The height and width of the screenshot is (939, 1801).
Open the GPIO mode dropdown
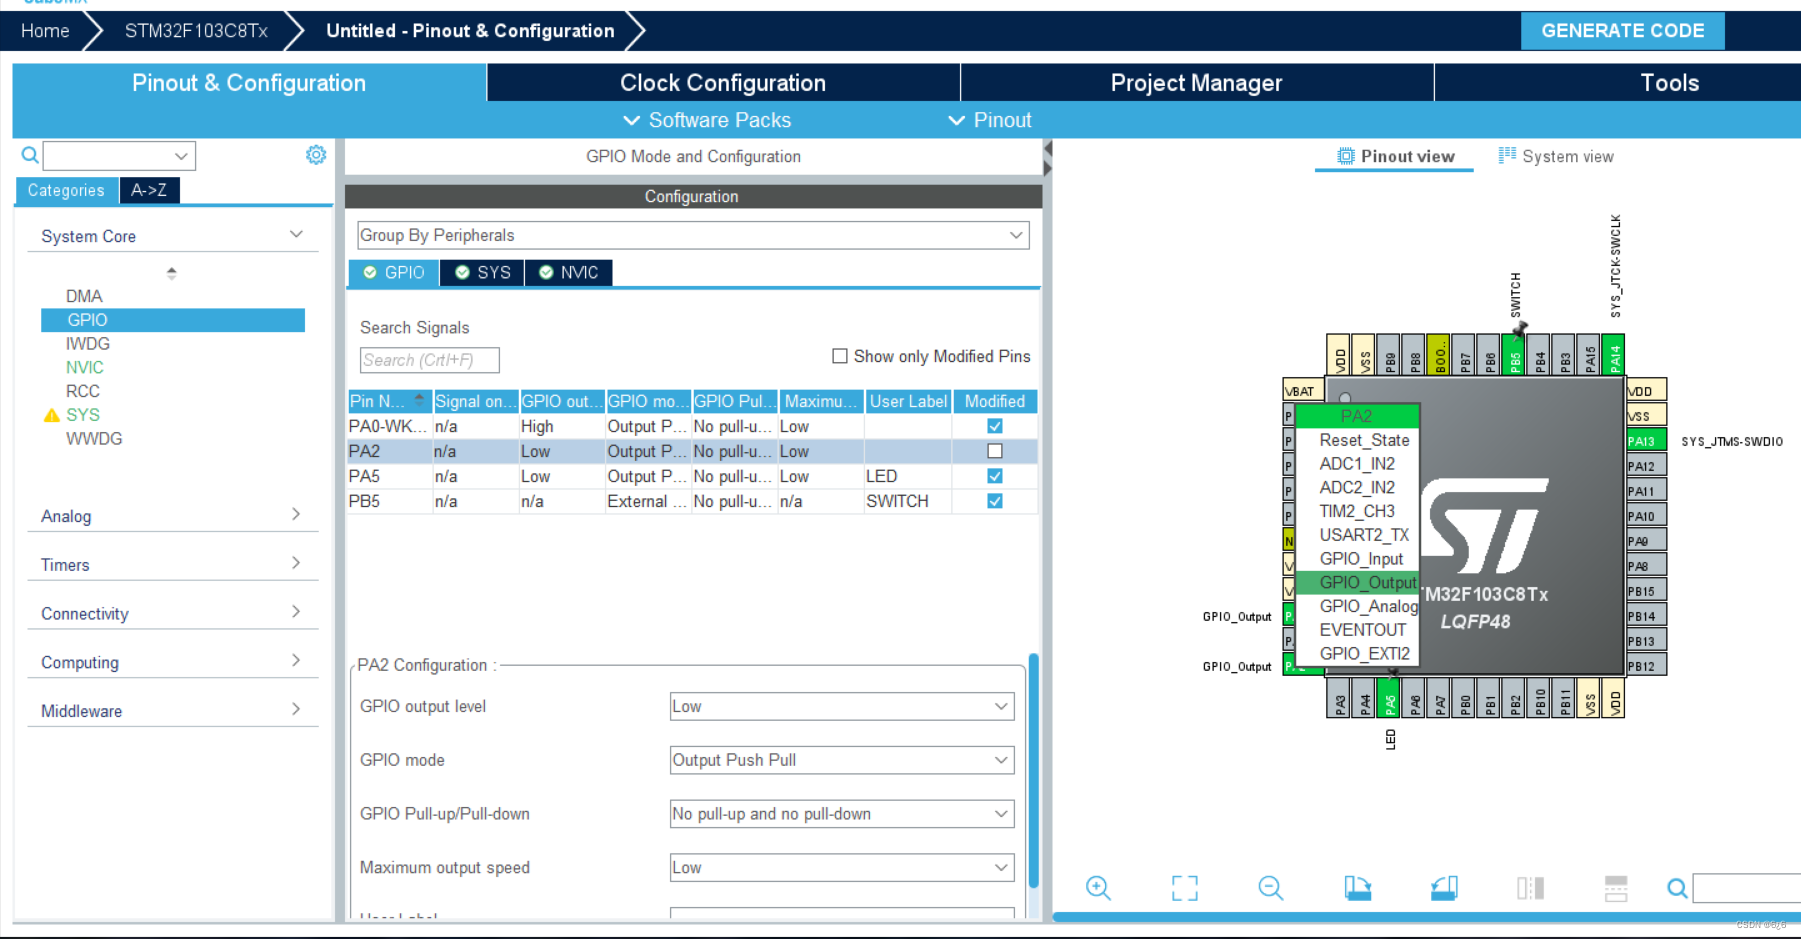[x=842, y=760]
